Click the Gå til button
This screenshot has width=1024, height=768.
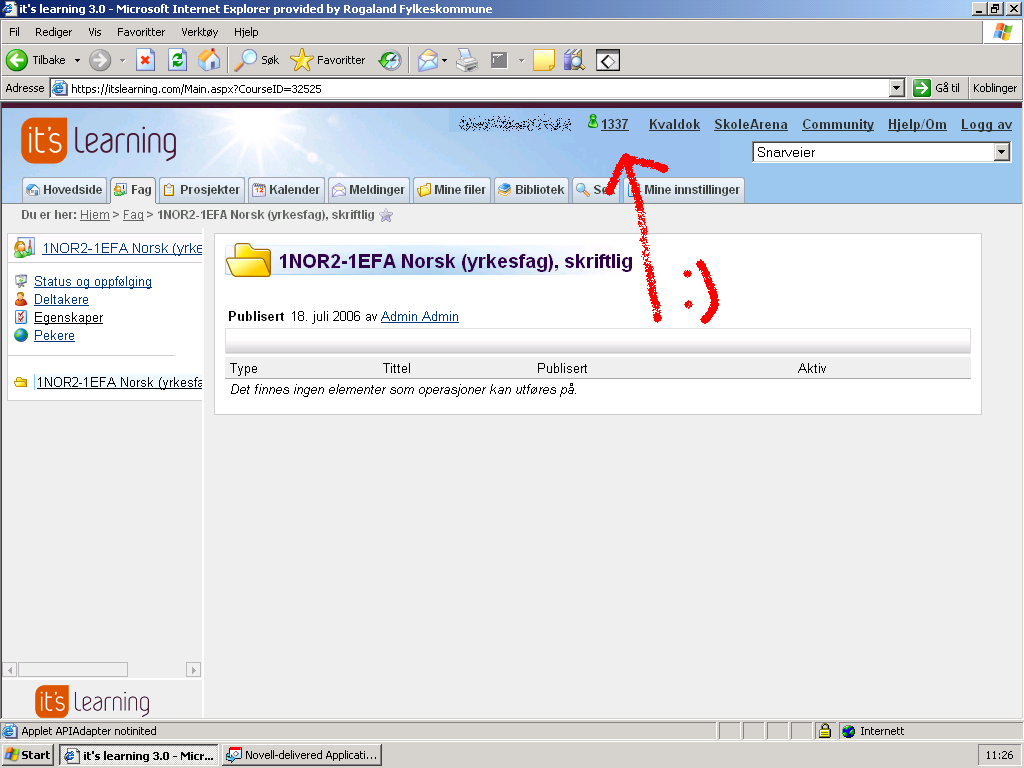937,88
